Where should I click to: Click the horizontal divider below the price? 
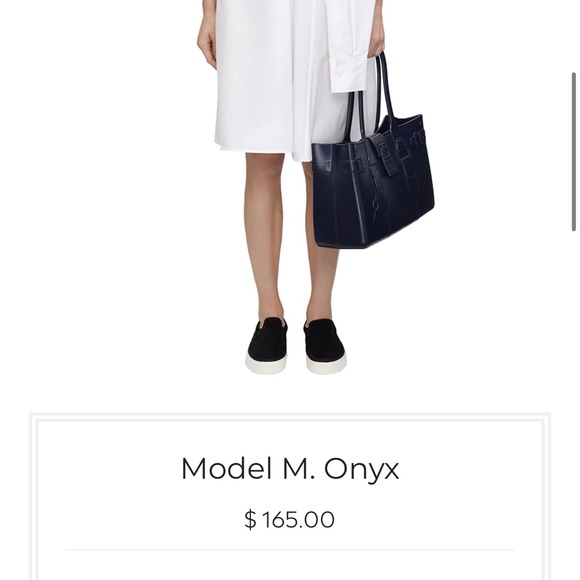pyautogui.click(x=290, y=550)
